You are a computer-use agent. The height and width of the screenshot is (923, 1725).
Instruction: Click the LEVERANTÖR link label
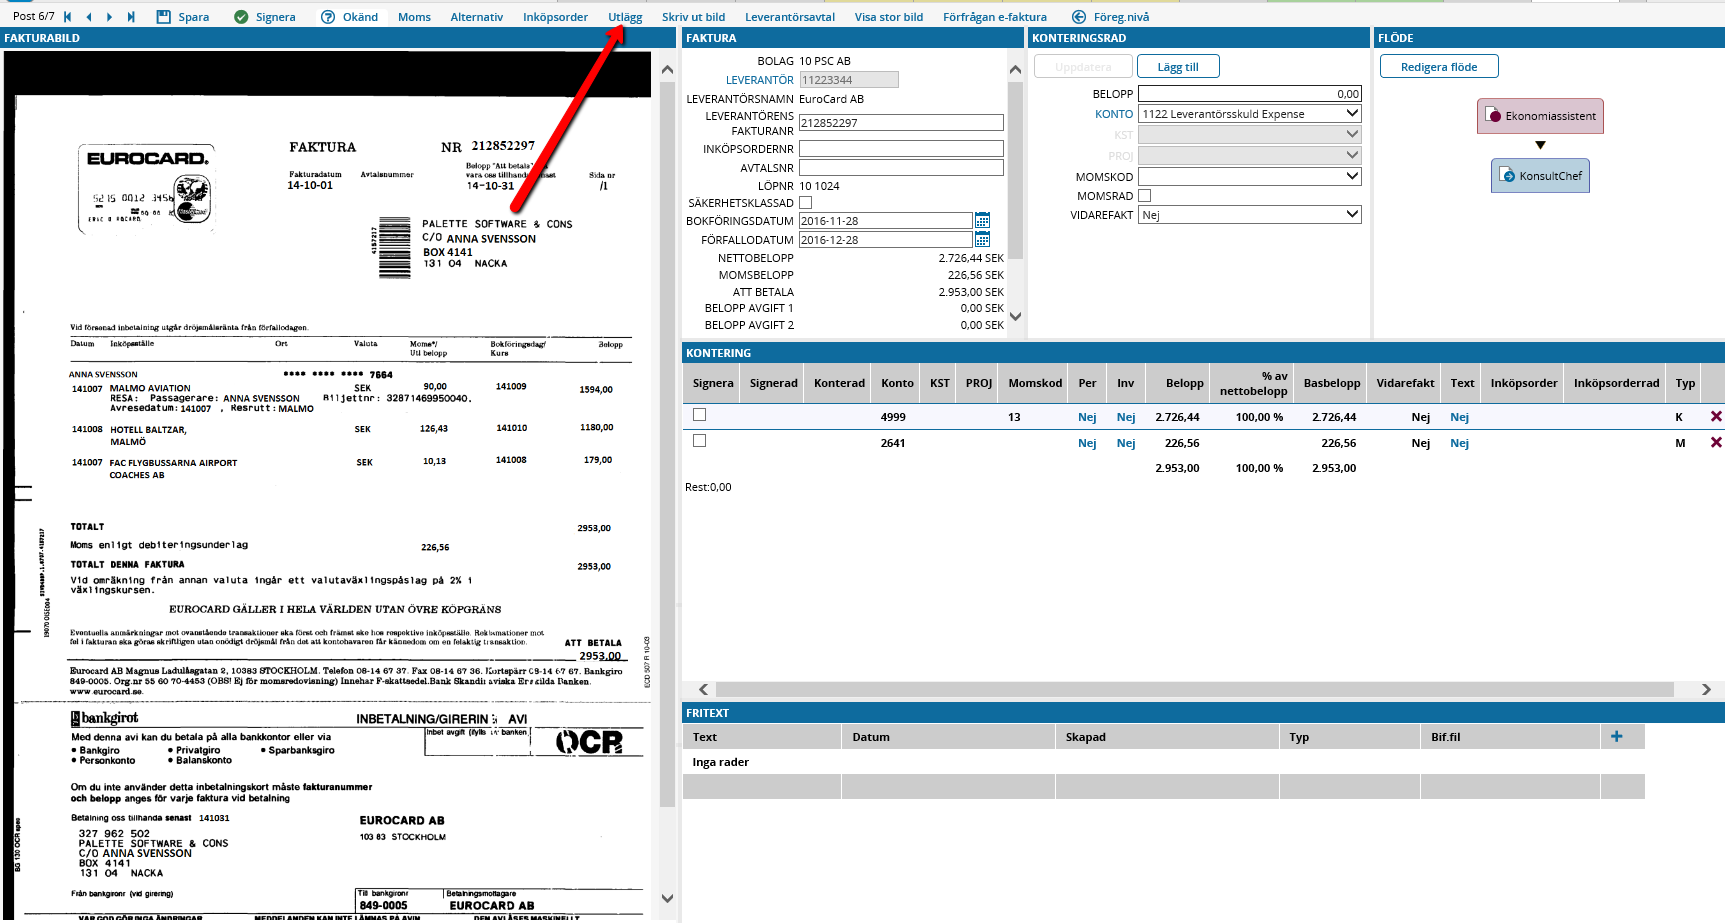click(760, 80)
